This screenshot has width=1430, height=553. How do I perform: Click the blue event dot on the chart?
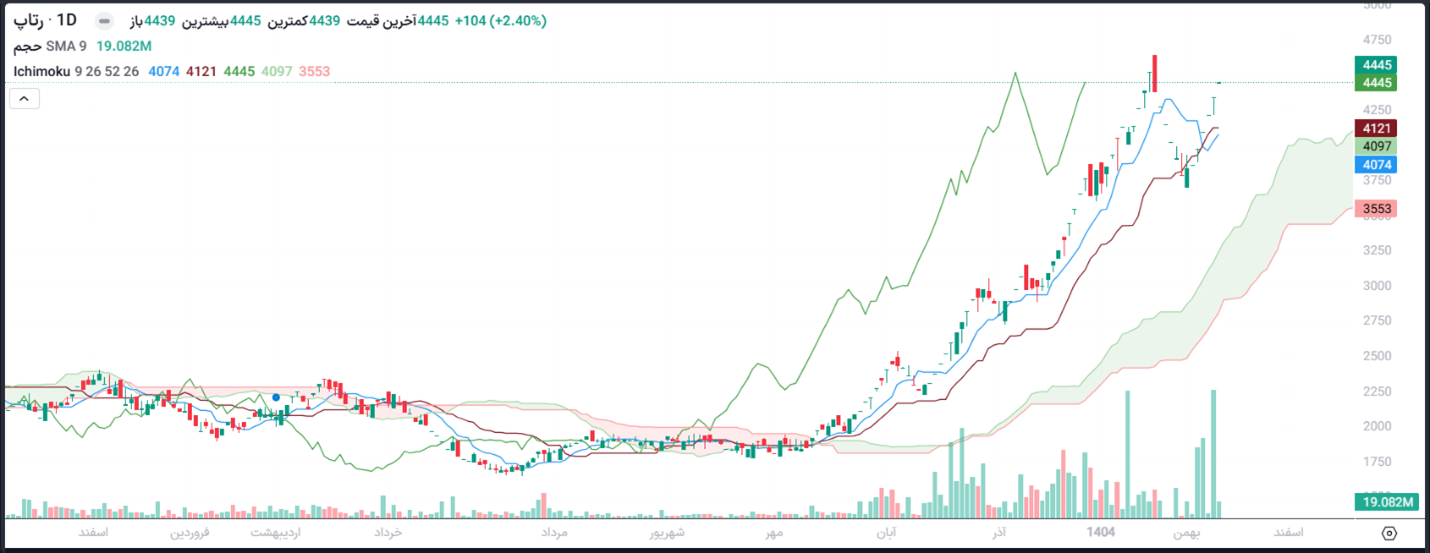pos(276,397)
